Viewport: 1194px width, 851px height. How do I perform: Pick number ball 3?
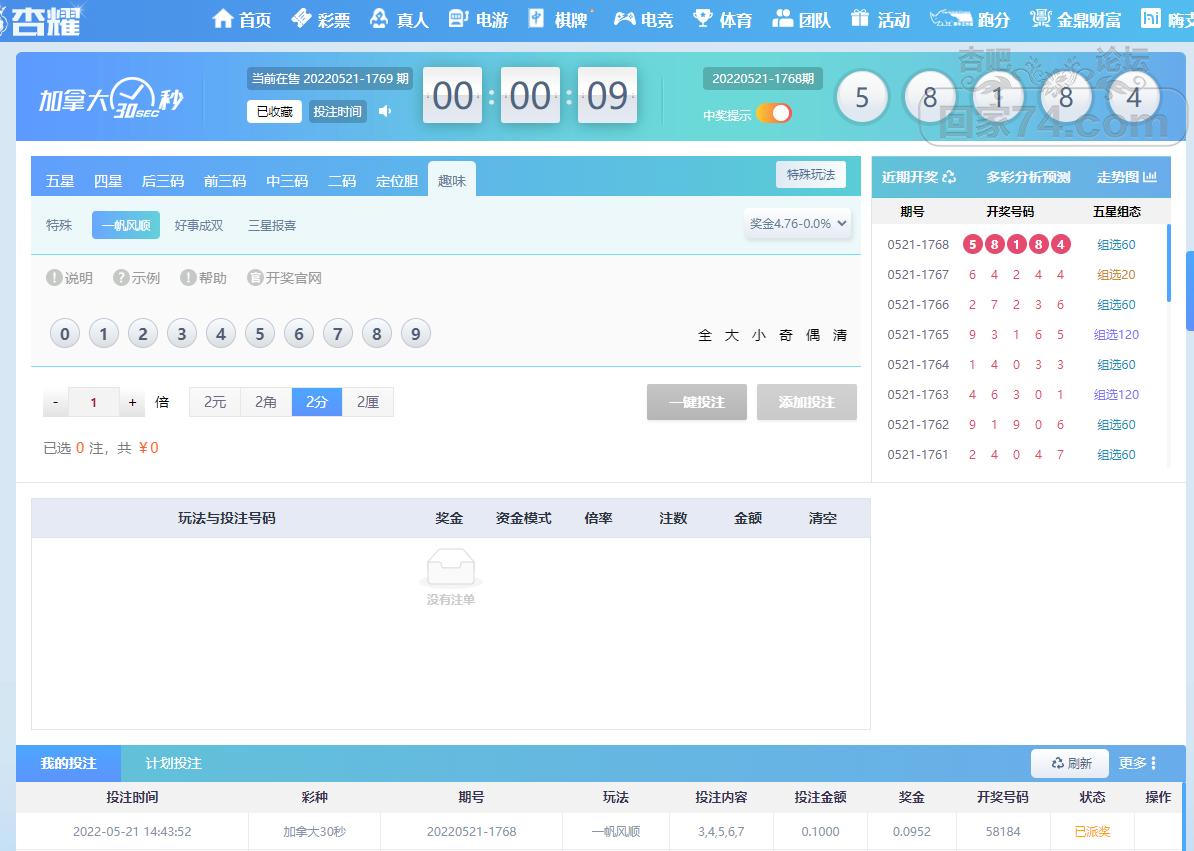pos(182,333)
